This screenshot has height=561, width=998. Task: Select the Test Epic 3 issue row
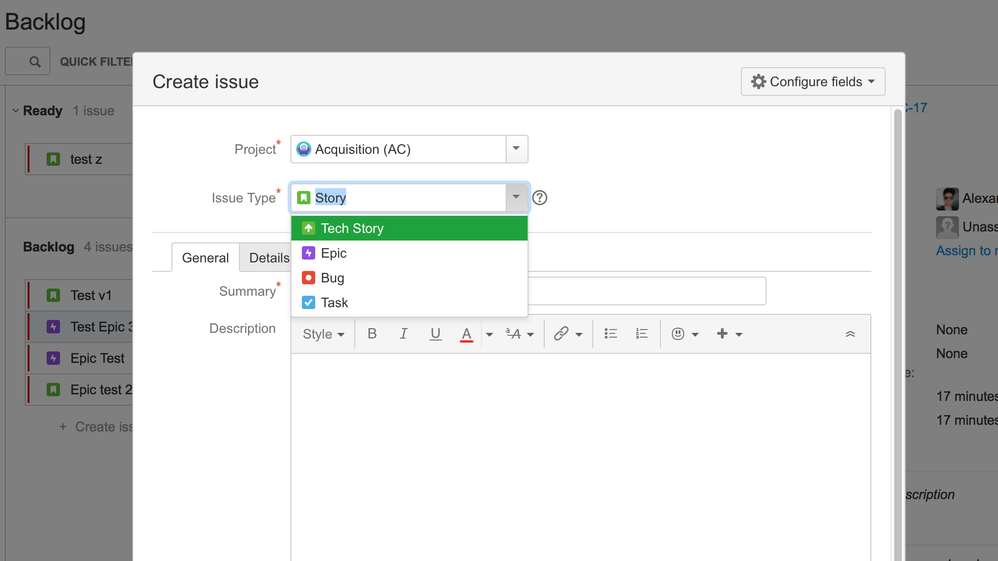[x=79, y=327]
